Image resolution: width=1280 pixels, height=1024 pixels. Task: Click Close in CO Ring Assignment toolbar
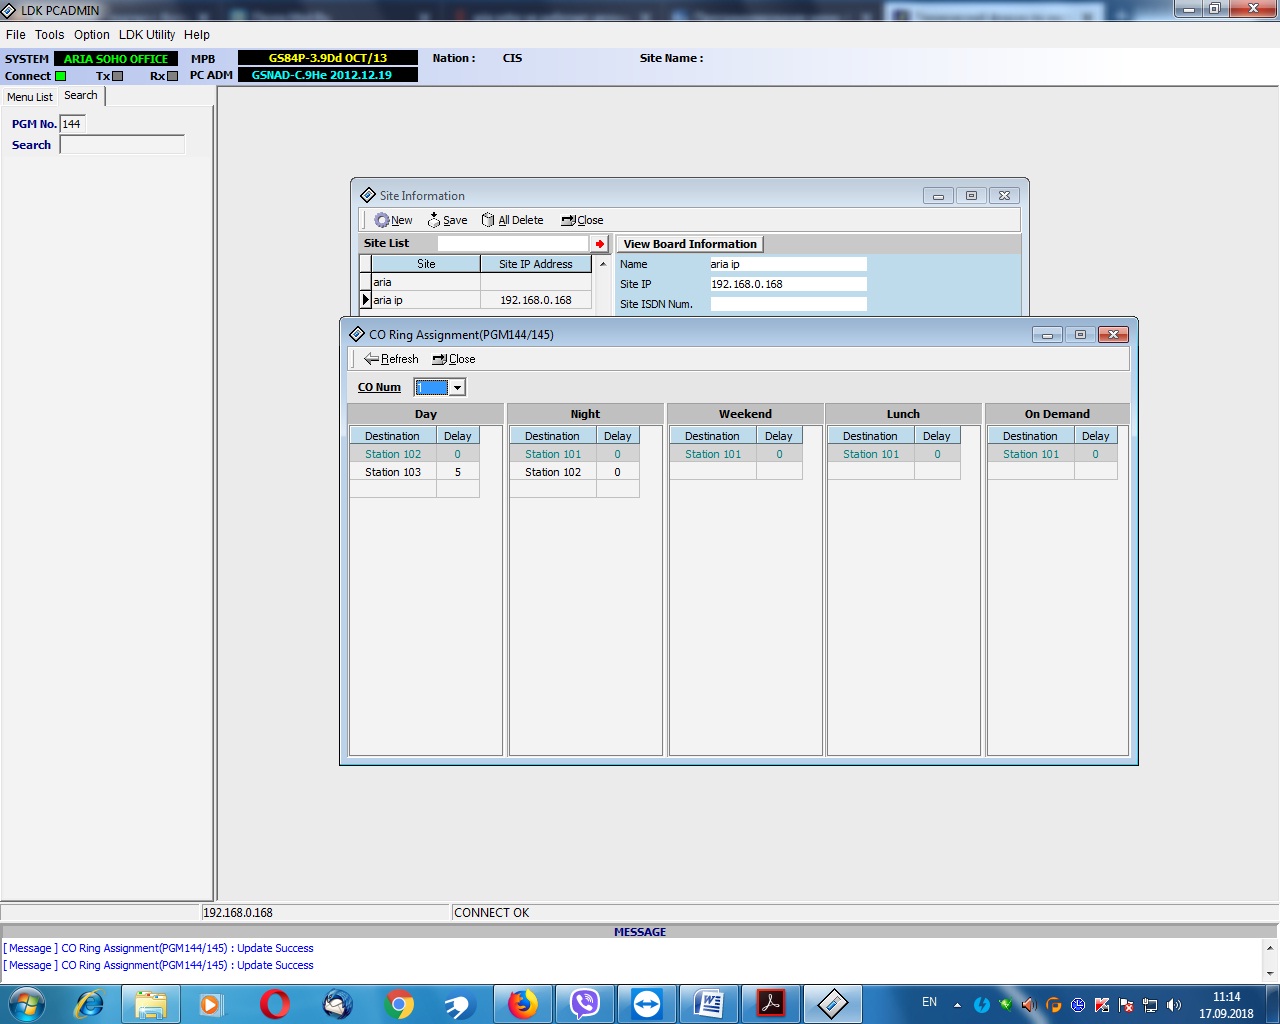[454, 359]
